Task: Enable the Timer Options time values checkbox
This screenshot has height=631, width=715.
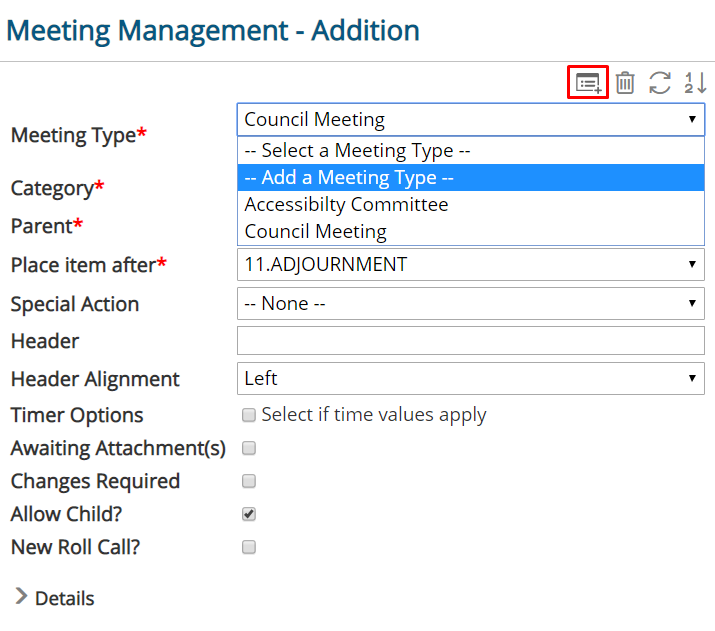Action: [249, 415]
